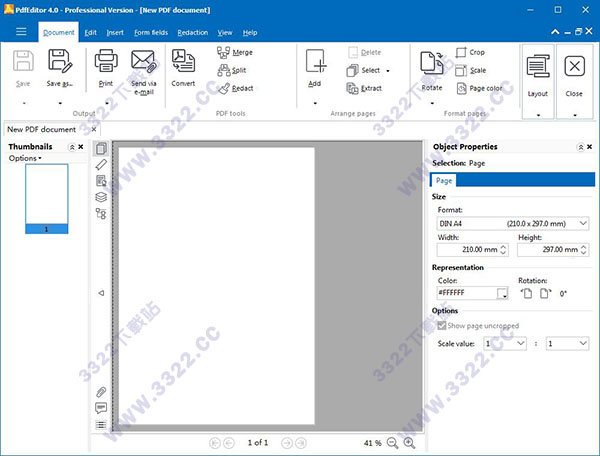Image resolution: width=600 pixels, height=456 pixels.
Task: Open the Thumbnails Options dropdown
Action: 25,158
